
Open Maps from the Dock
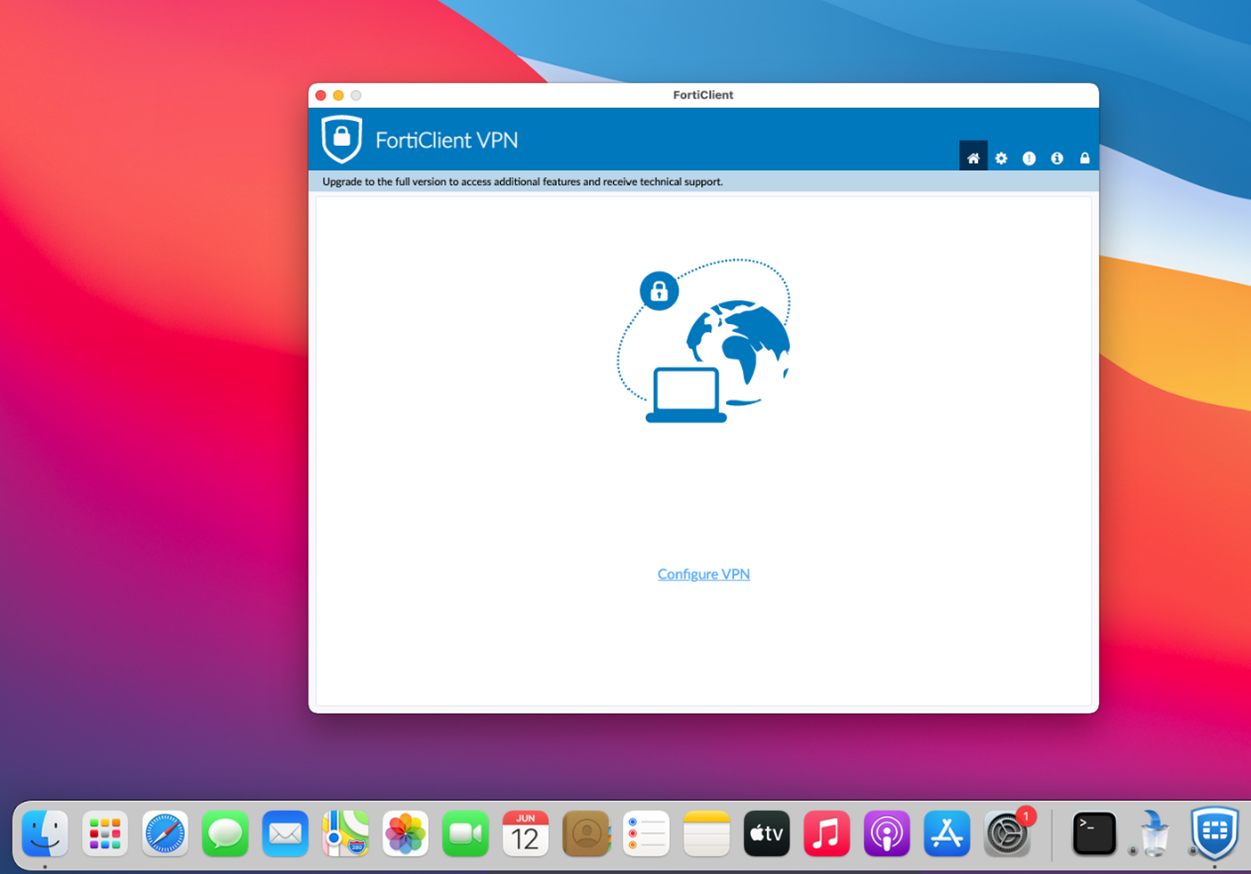345,833
